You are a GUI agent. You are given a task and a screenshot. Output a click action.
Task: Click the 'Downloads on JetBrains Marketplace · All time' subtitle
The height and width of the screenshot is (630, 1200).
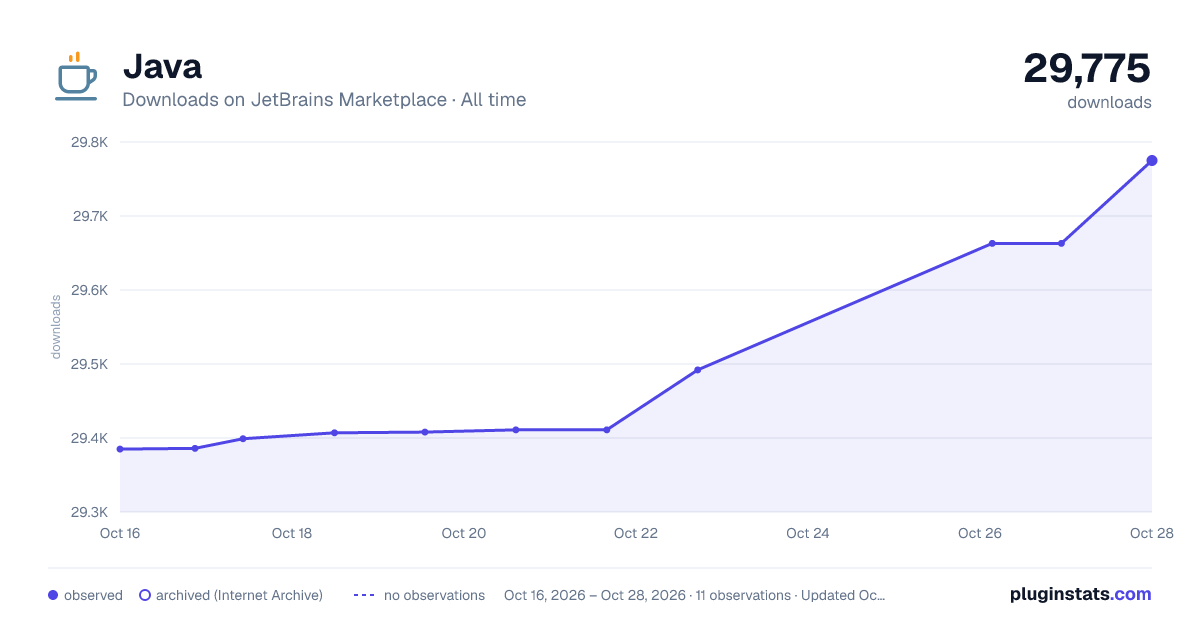point(324,100)
